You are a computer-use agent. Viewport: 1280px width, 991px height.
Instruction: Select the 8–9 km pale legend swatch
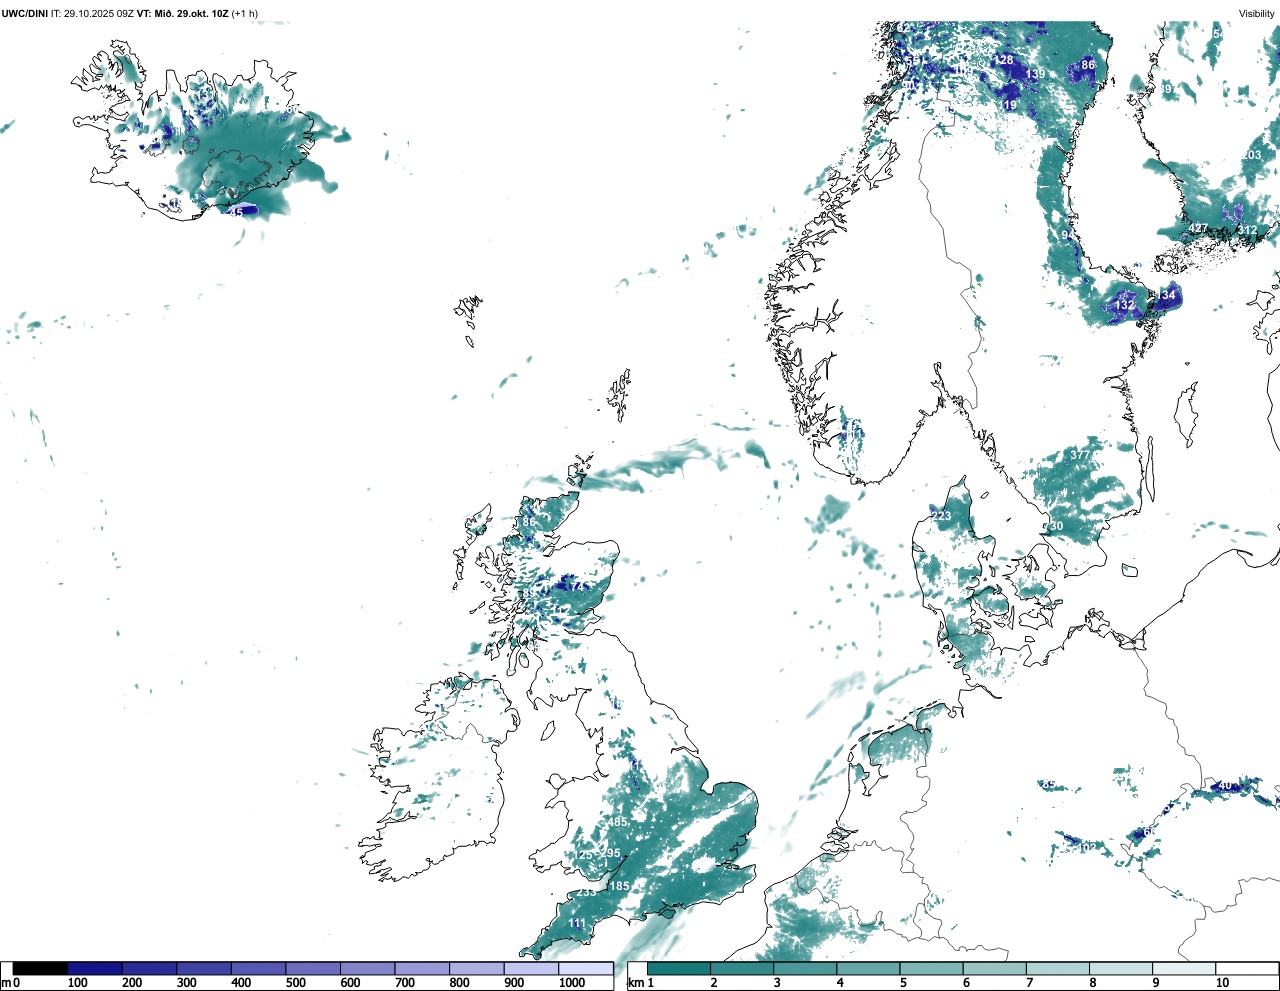tap(1120, 969)
